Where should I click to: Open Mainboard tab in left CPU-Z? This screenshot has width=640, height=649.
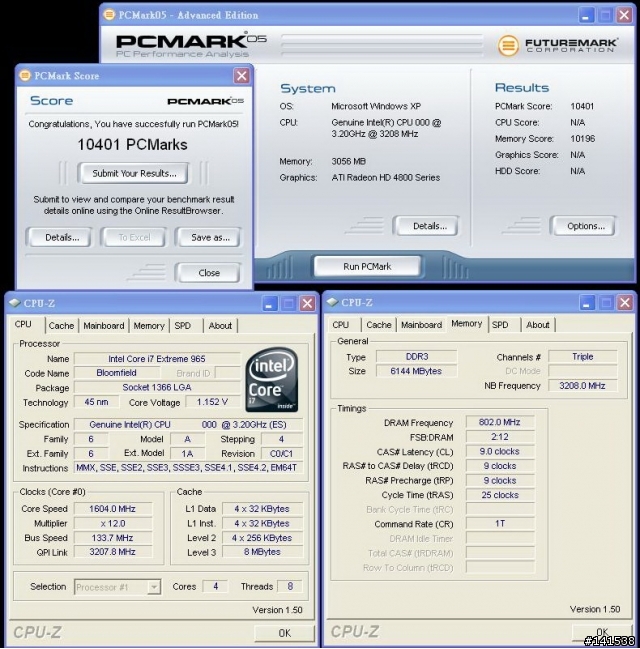point(104,326)
